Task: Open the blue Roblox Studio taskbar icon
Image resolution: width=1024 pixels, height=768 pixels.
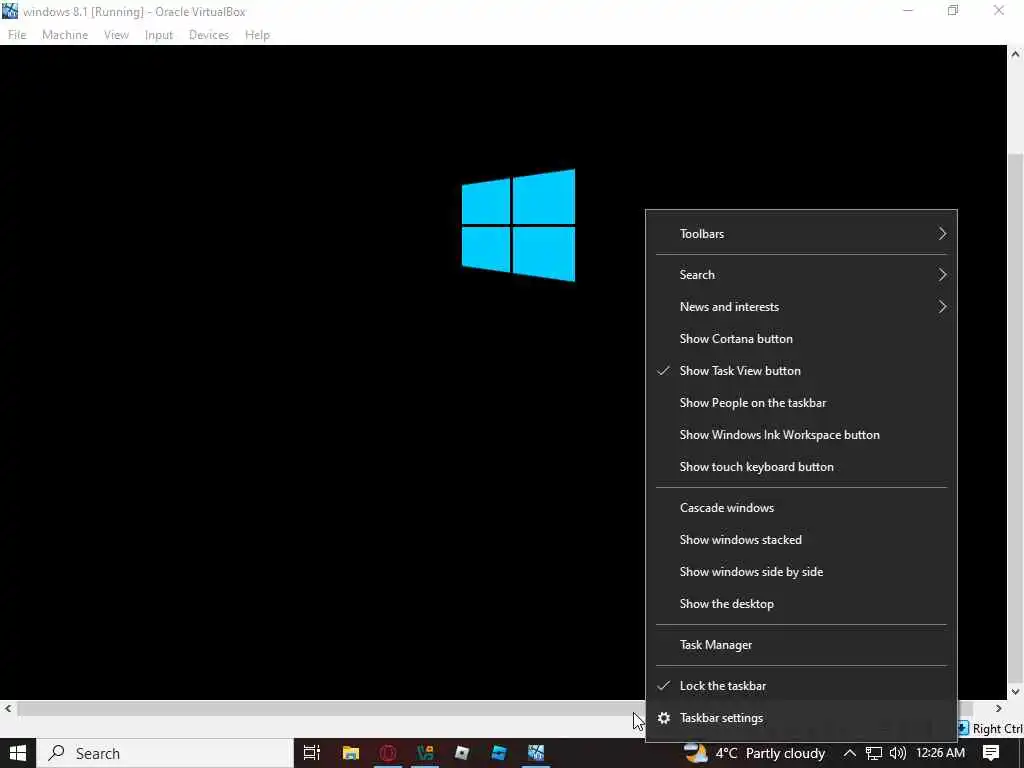Action: click(499, 753)
